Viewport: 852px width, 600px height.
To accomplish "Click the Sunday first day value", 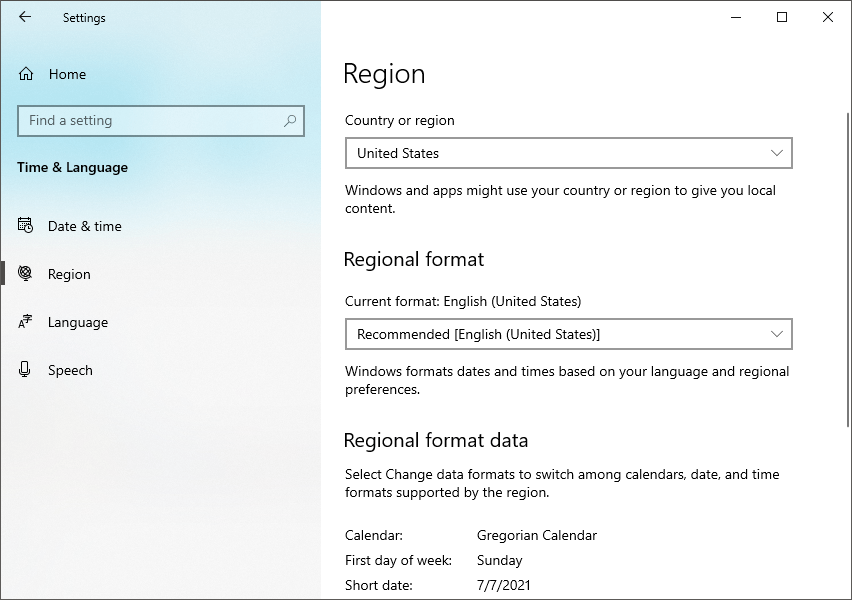I will click(x=499, y=560).
